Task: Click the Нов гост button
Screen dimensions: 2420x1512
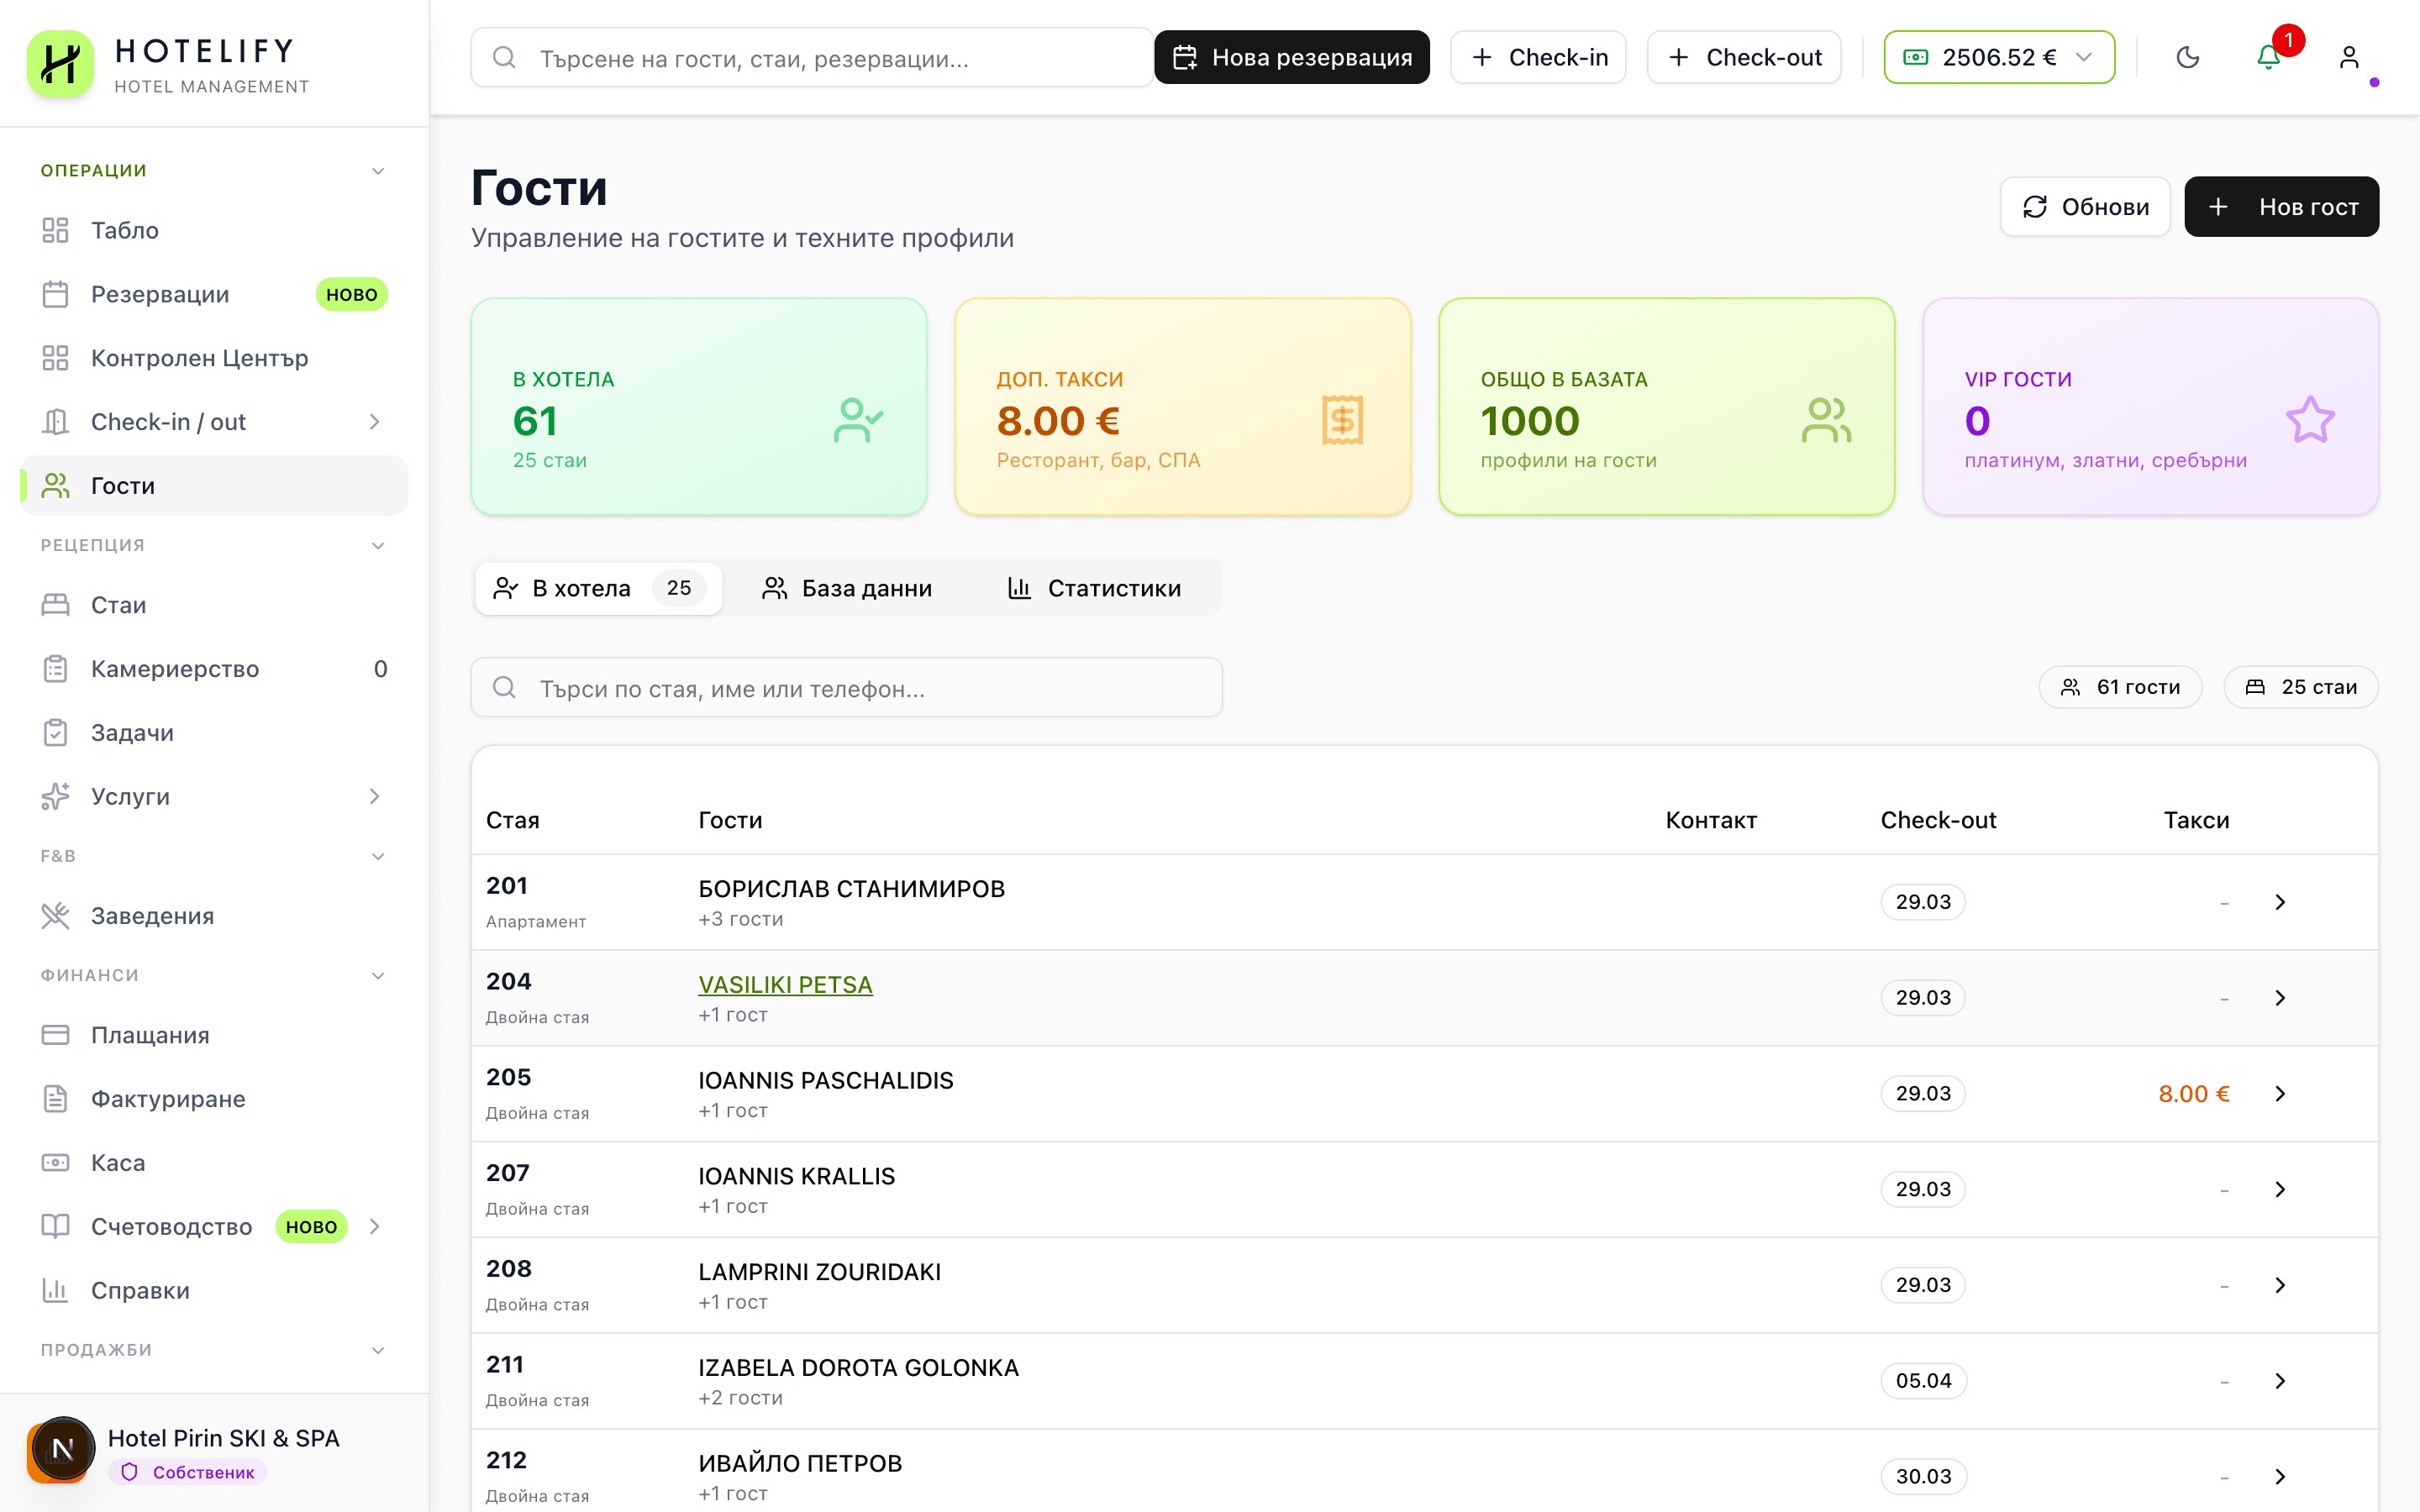Action: [x=2281, y=207]
